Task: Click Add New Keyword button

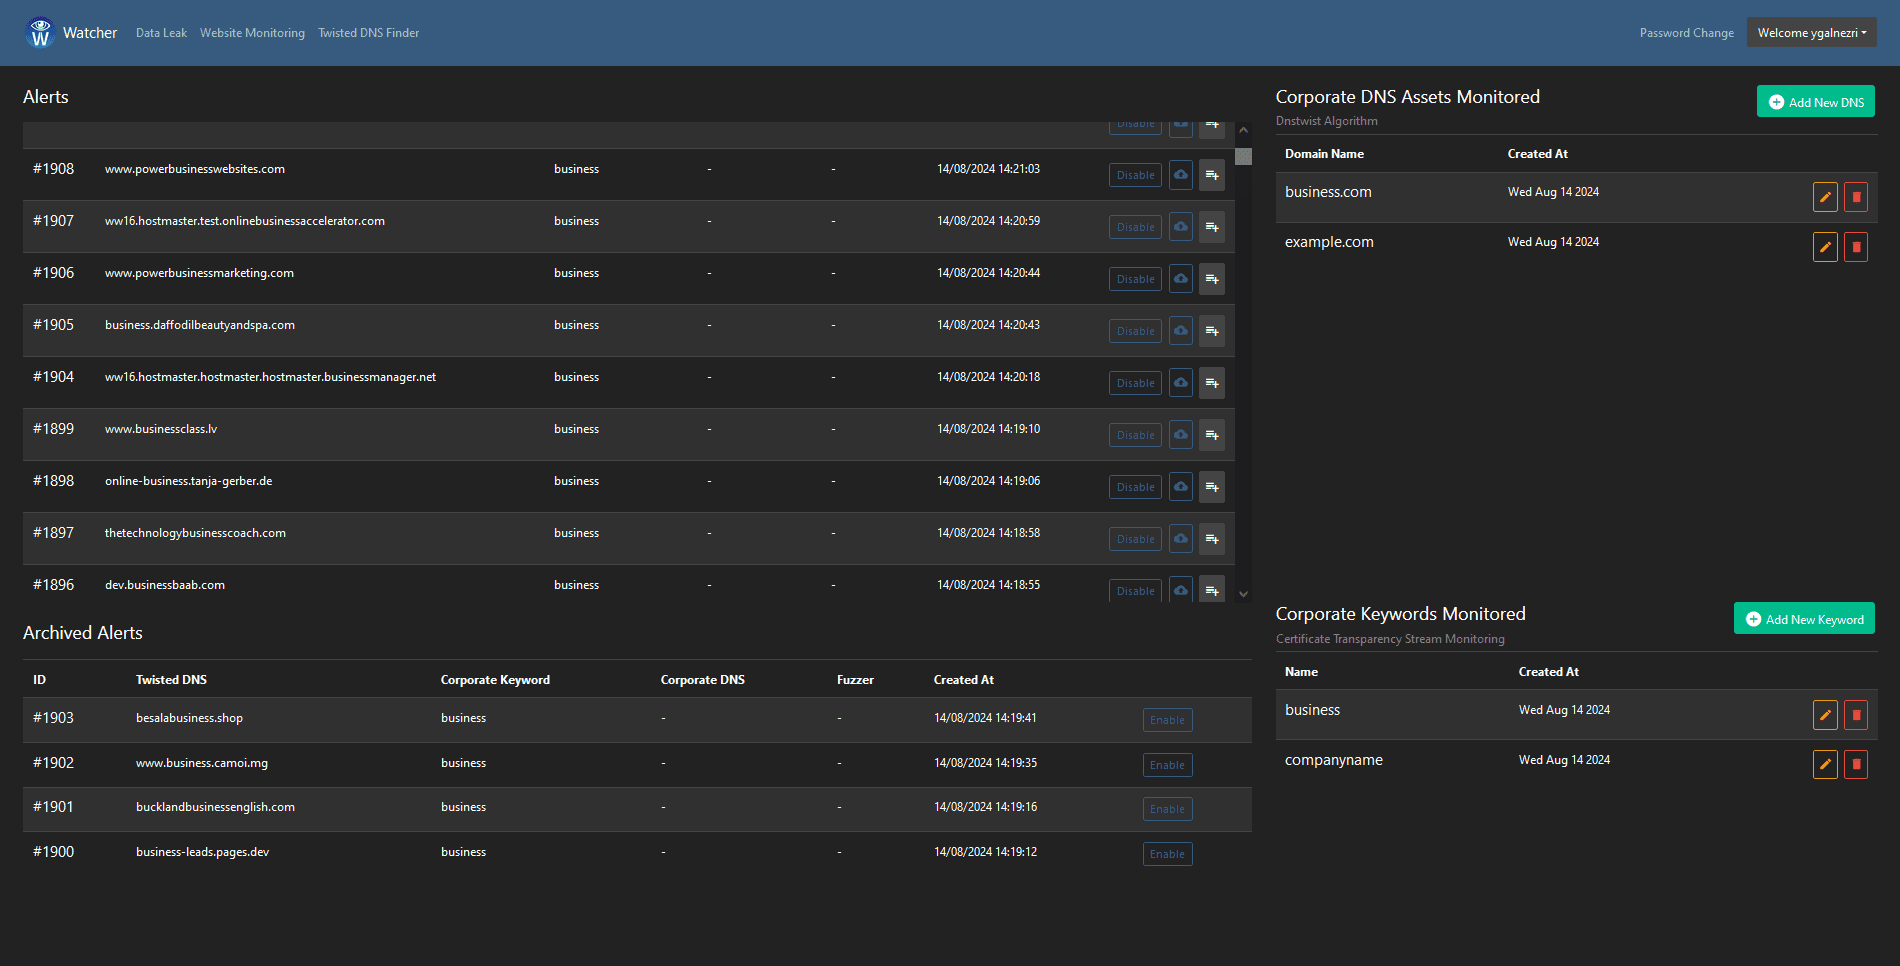Action: [1804, 619]
